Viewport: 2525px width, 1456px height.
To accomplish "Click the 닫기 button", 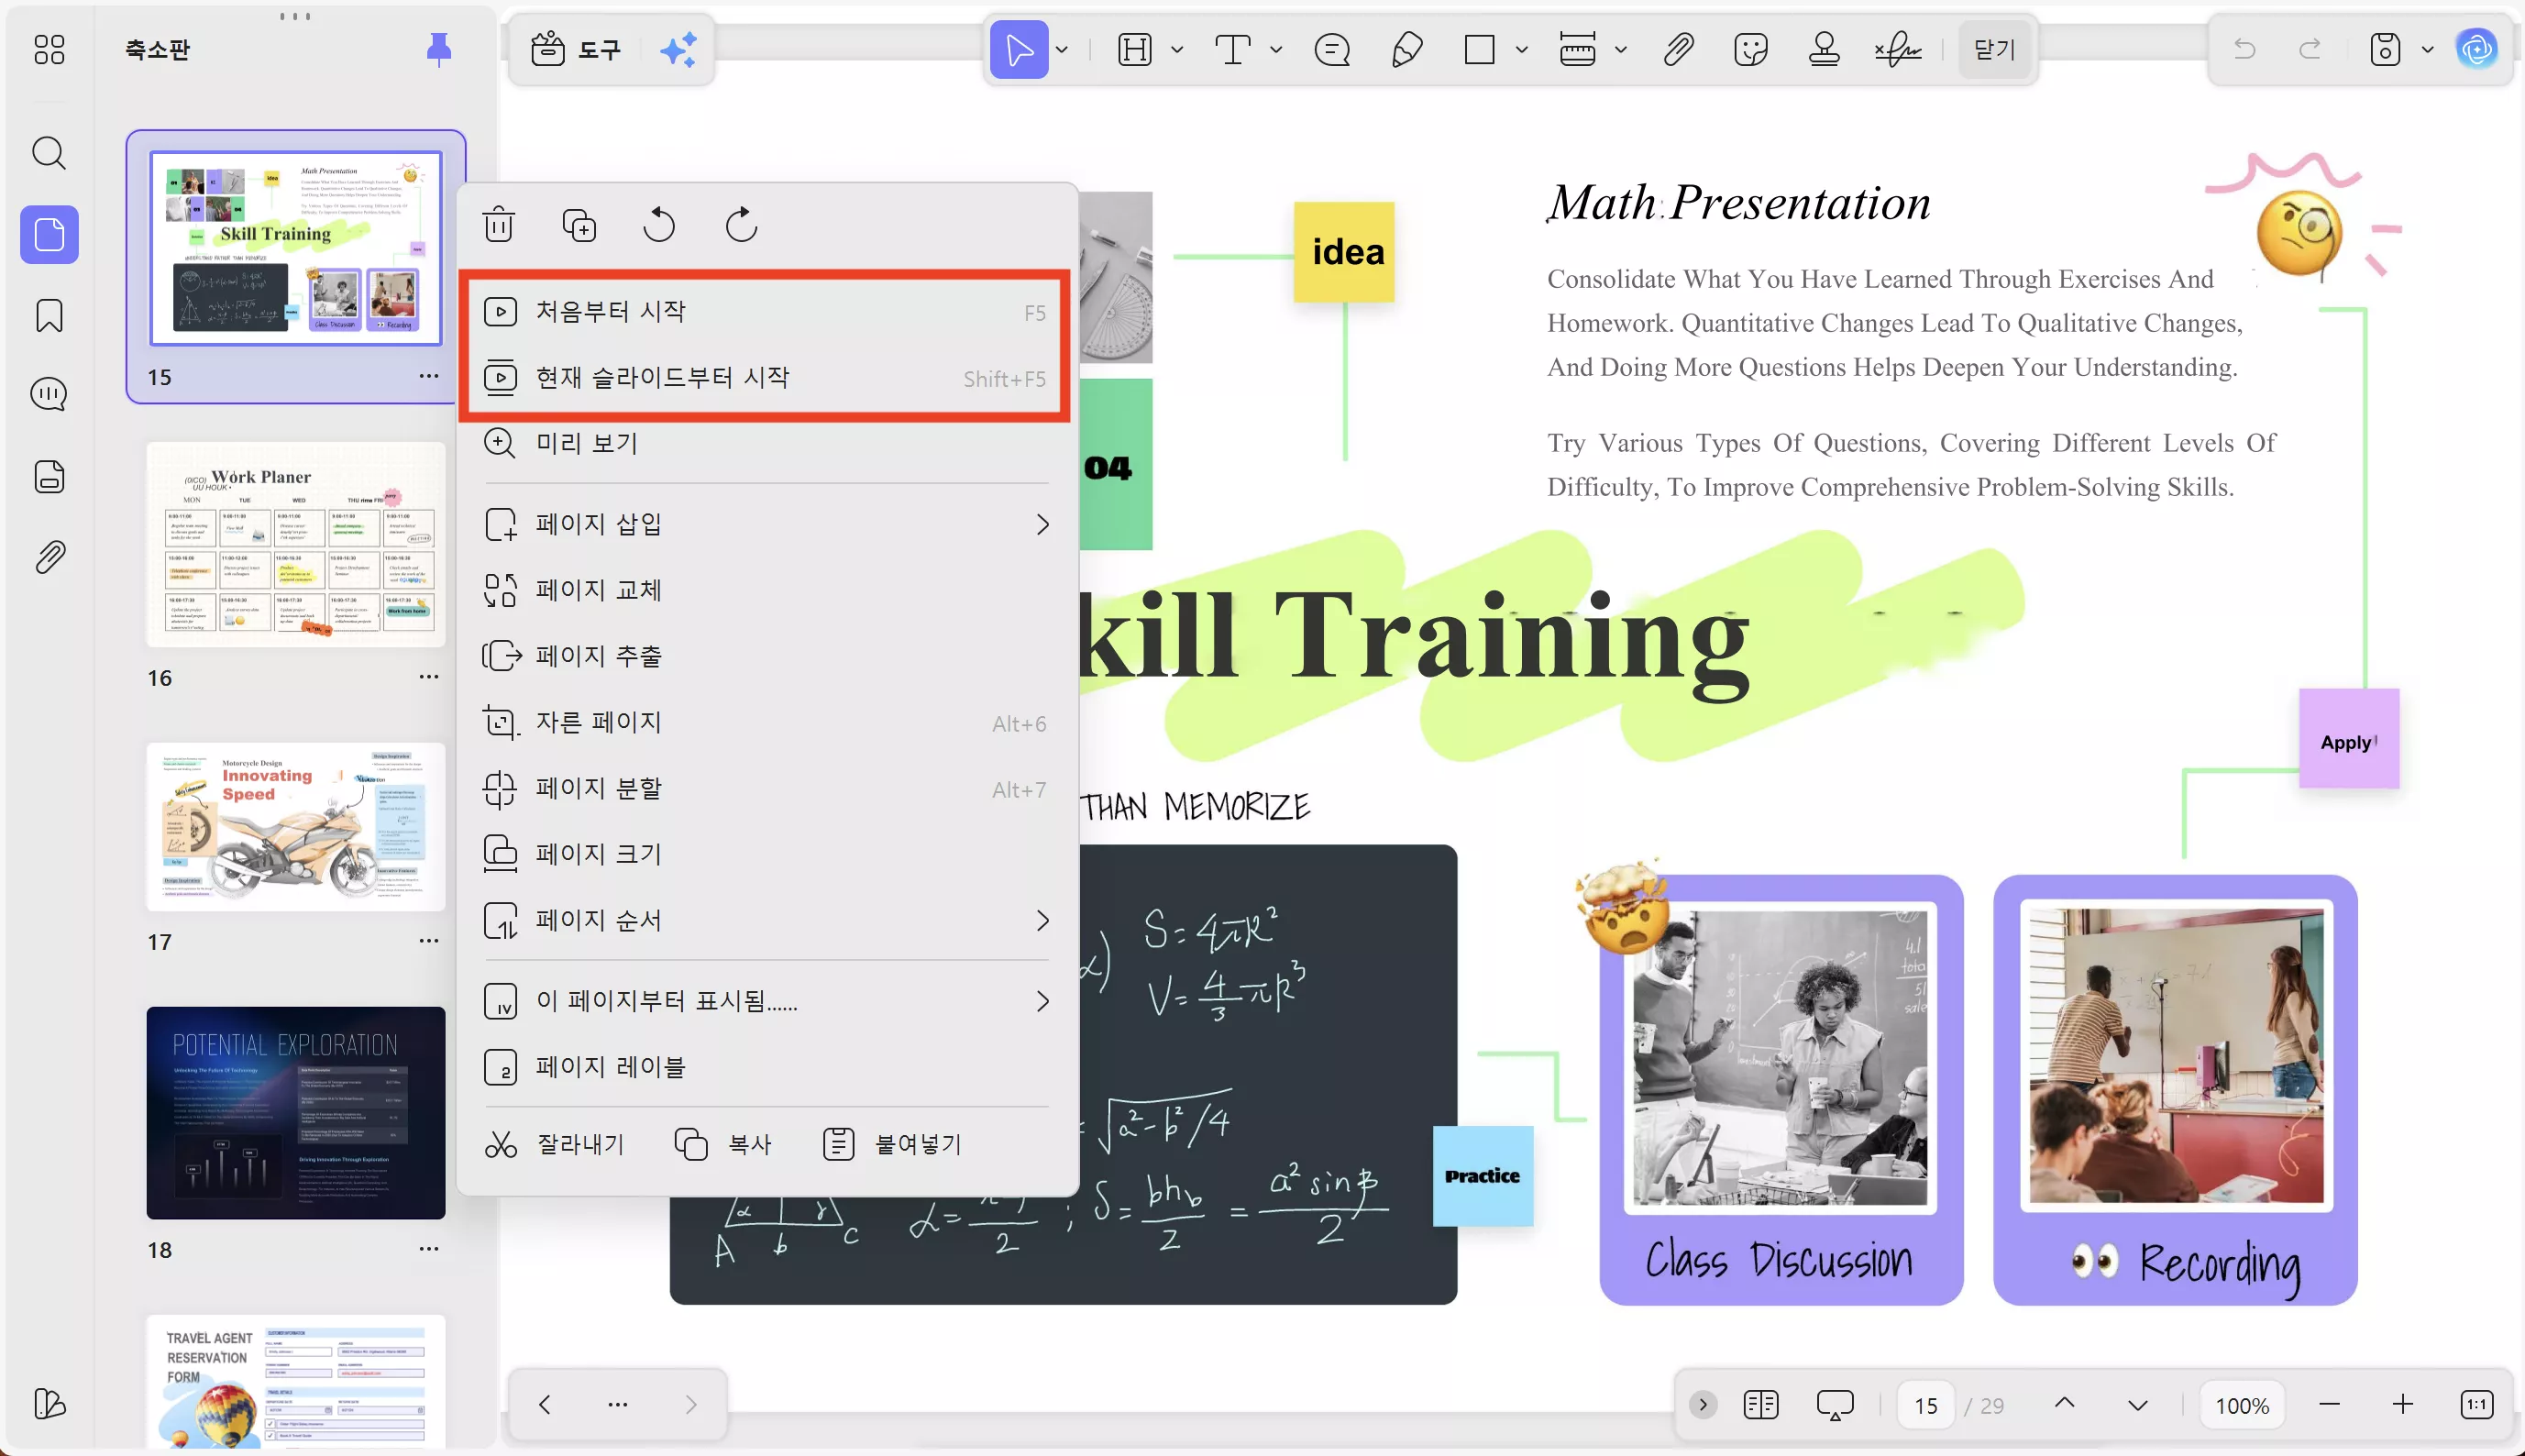I will (x=1993, y=48).
